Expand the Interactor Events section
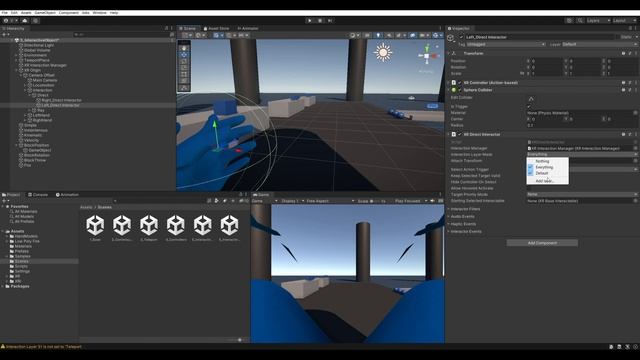Screen dimensions: 640x360 point(466,231)
